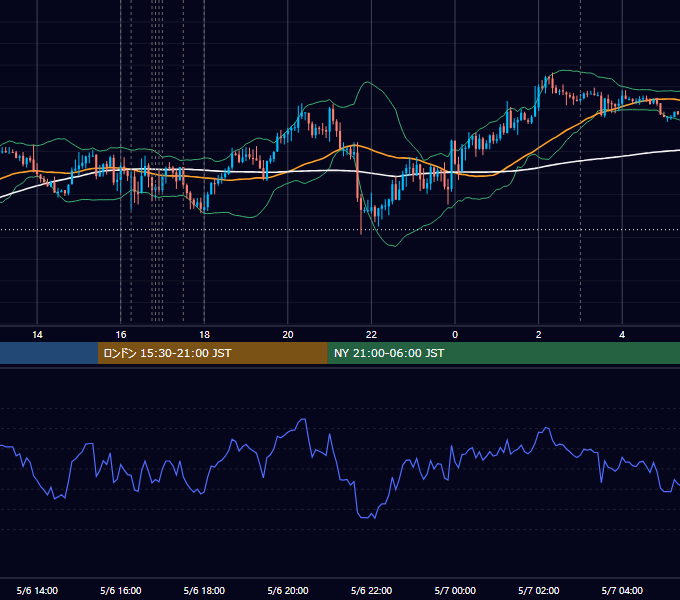680x600 pixels.
Task: Click the date label 5/6 20:00
Action: [288, 590]
